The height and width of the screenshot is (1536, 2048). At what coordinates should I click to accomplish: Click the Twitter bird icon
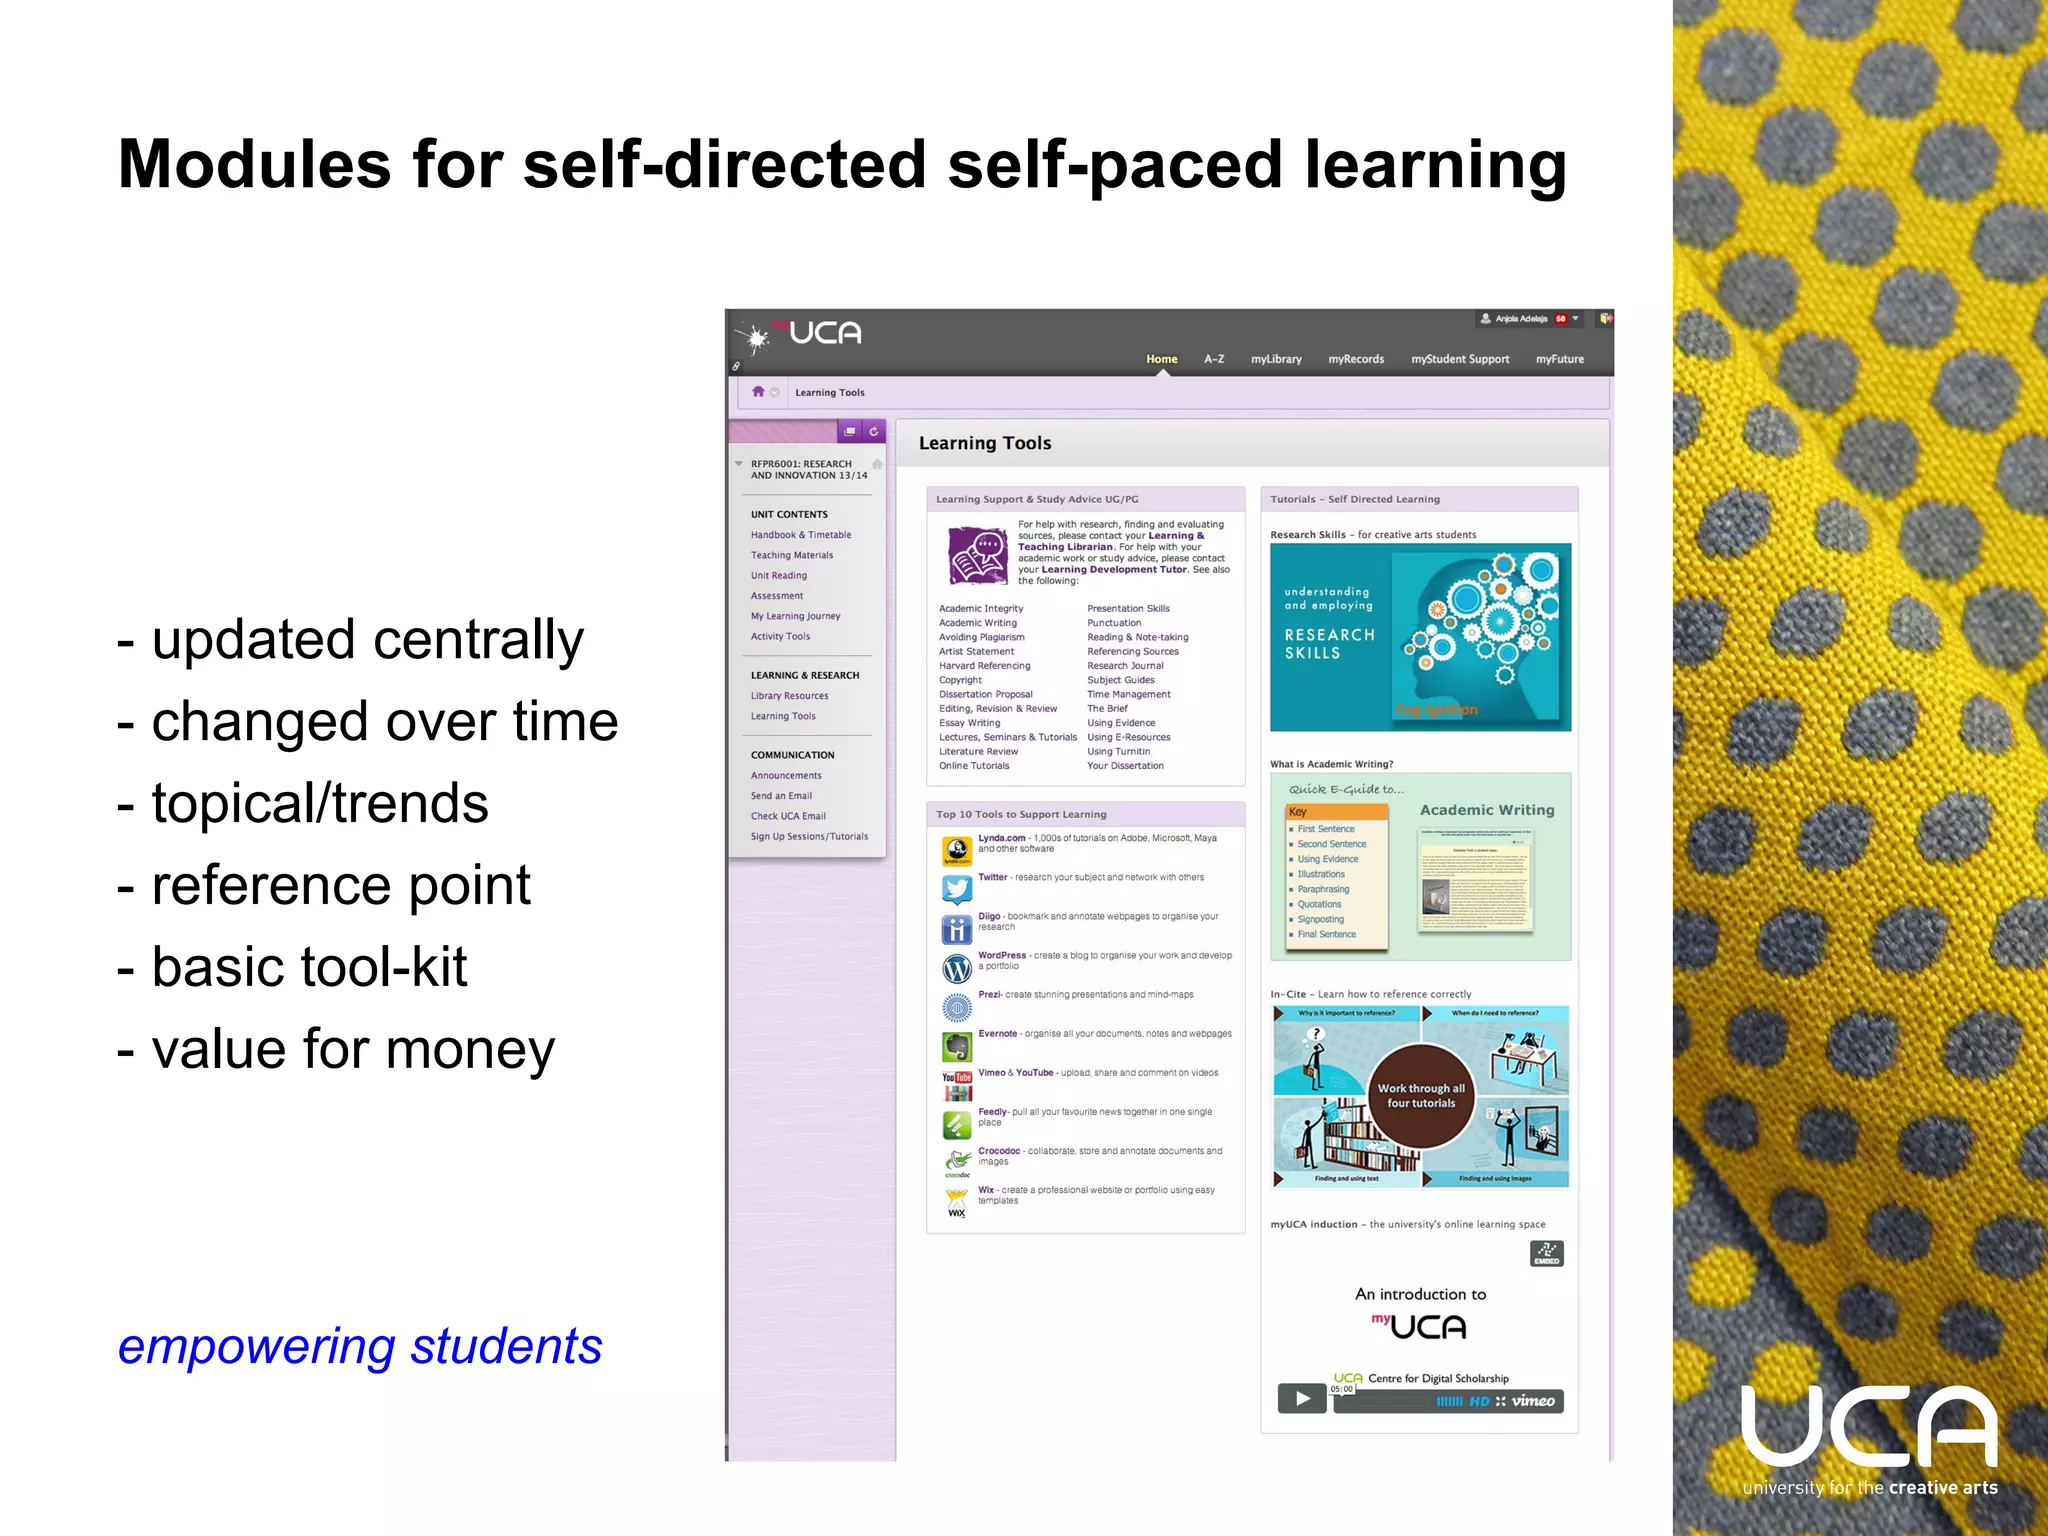[x=957, y=889]
